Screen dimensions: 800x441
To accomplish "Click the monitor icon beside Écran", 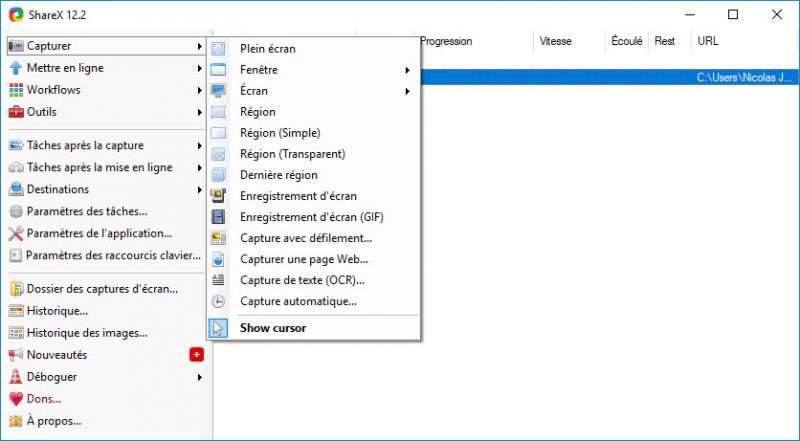I will coord(218,91).
